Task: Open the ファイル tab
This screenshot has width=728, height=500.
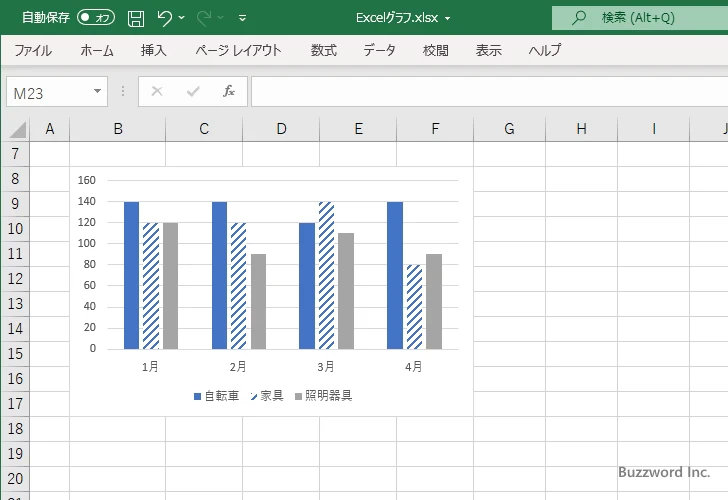Action: click(33, 50)
